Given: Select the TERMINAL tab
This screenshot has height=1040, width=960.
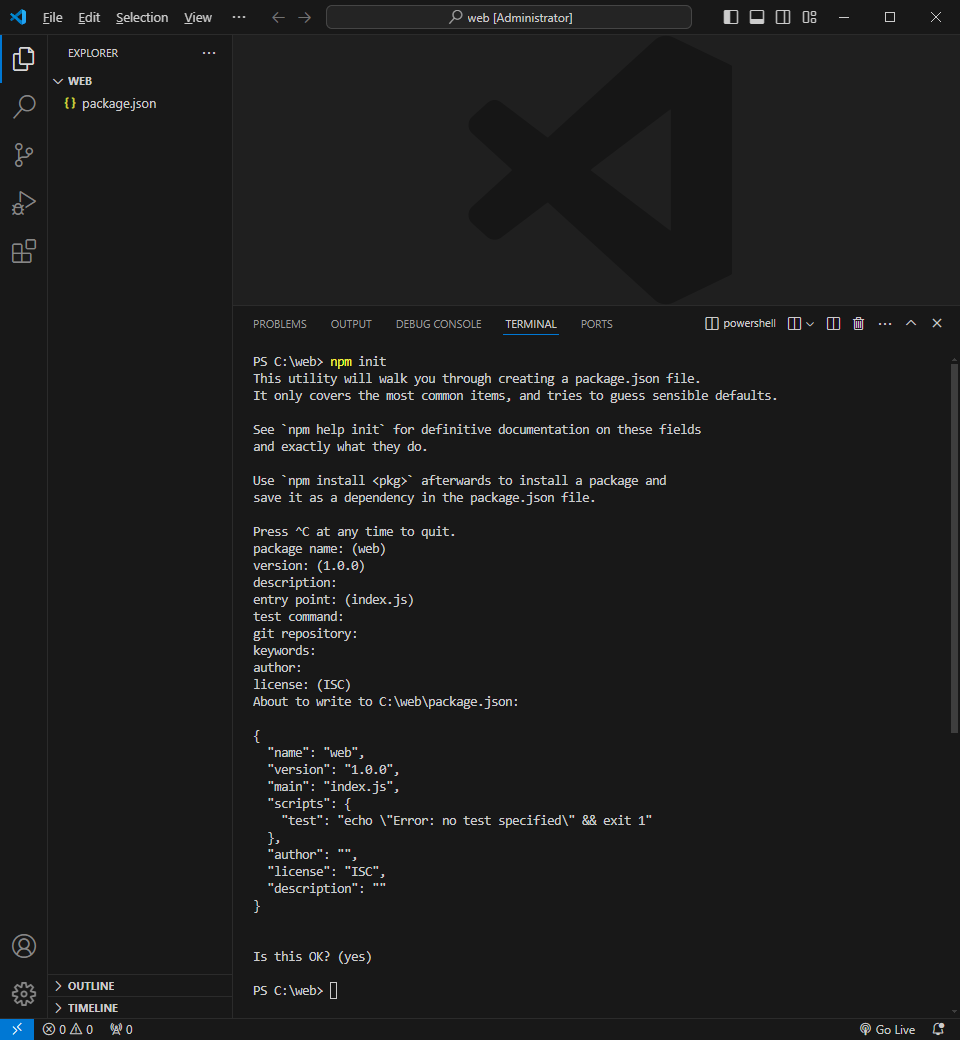Looking at the screenshot, I should coord(531,324).
